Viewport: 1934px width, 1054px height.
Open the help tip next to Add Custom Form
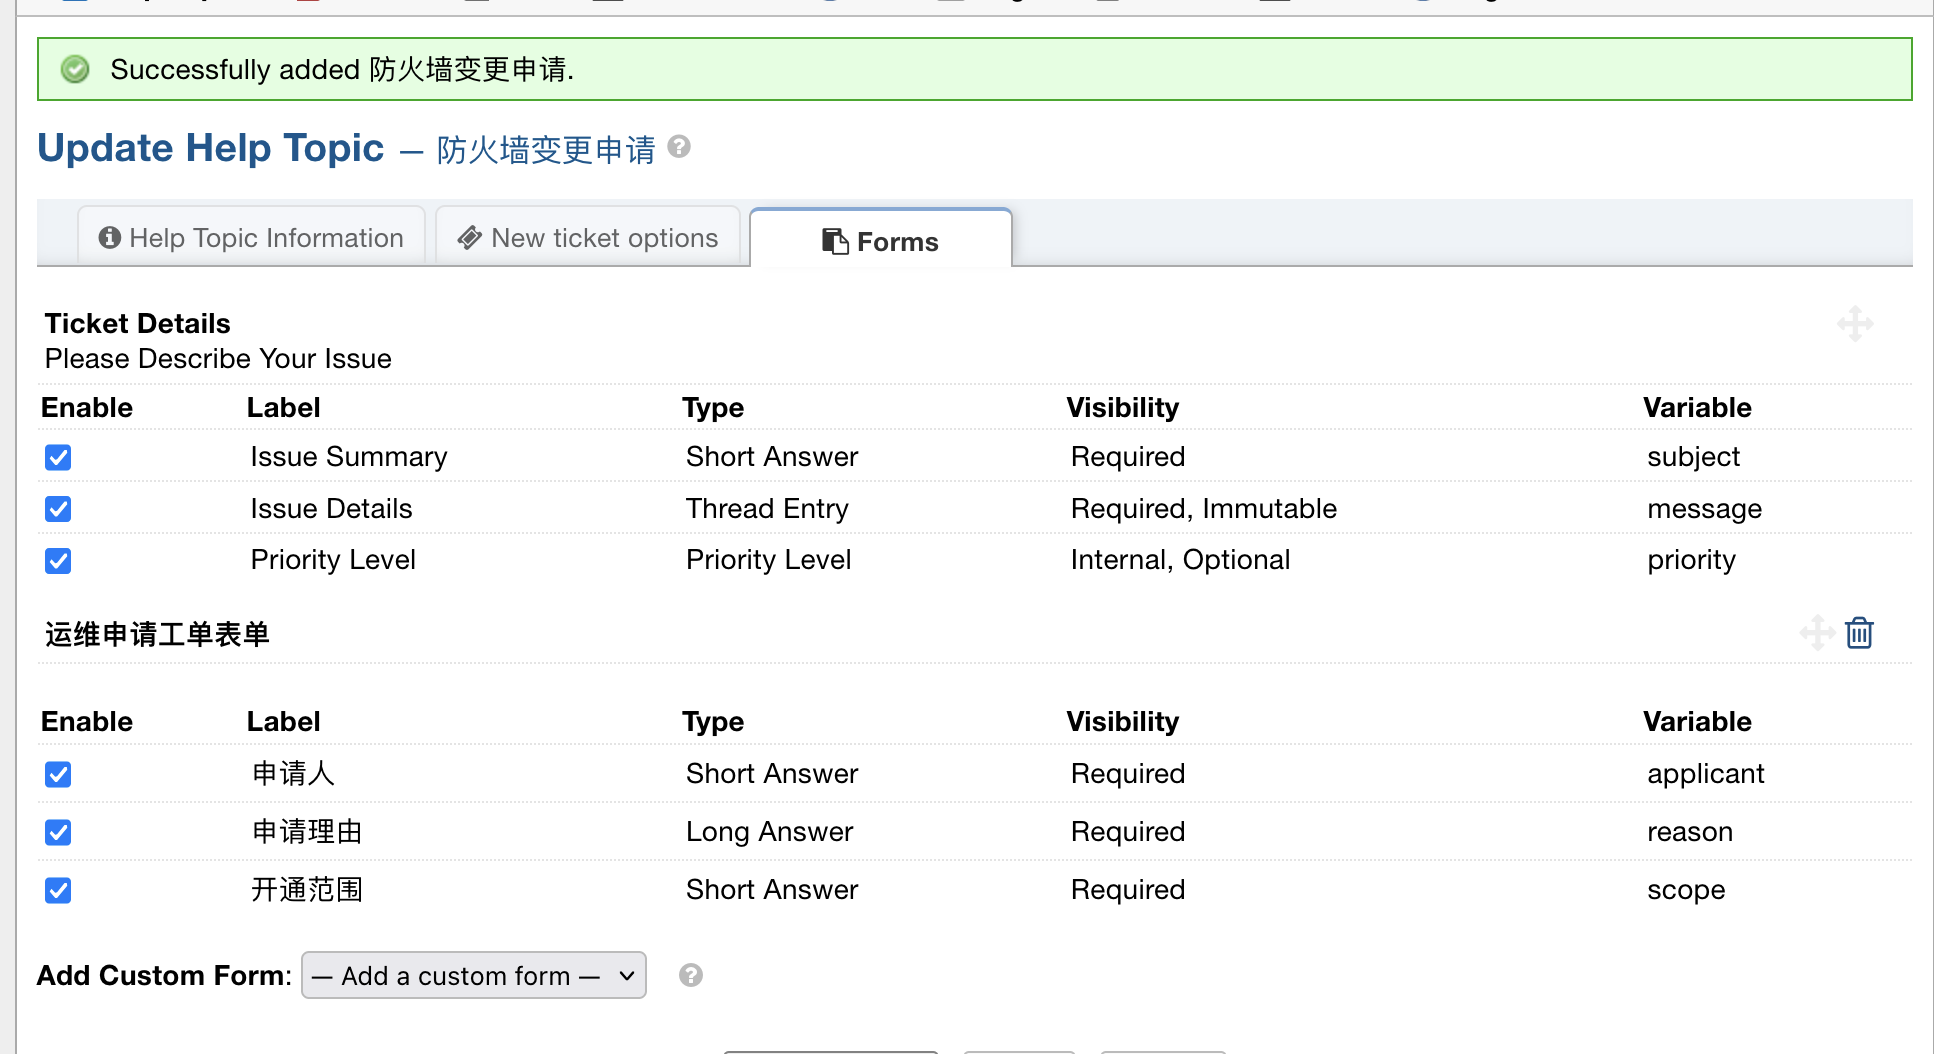coord(690,975)
